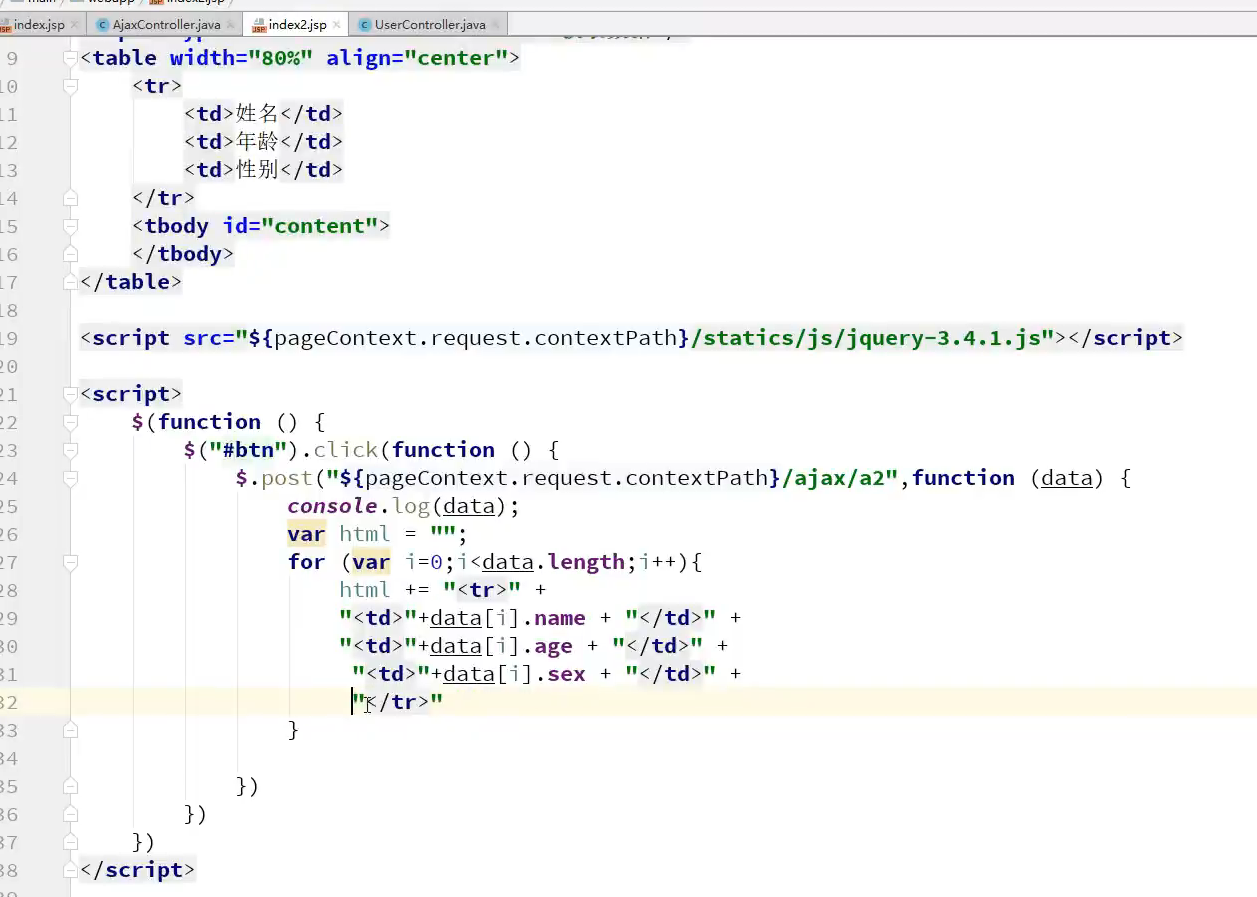Click the closing </tbody> tag text
The width and height of the screenshot is (1257, 897).
tap(183, 254)
